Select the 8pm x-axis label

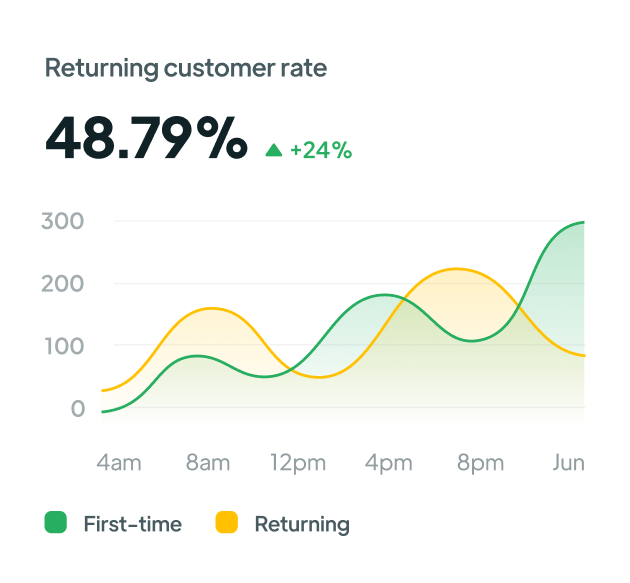[480, 462]
